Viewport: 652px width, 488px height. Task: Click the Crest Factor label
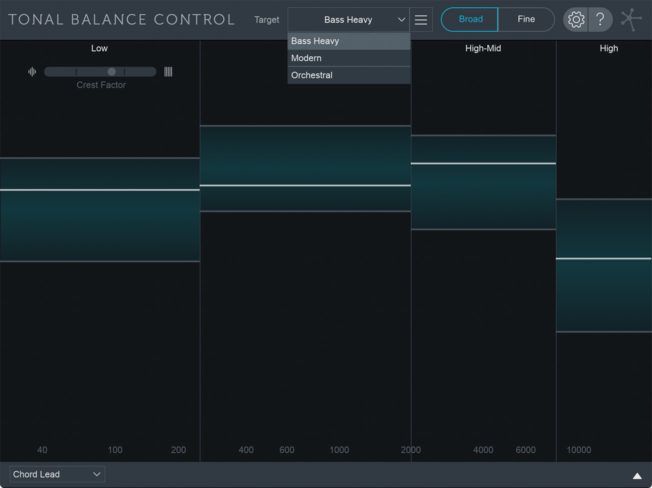[x=101, y=85]
